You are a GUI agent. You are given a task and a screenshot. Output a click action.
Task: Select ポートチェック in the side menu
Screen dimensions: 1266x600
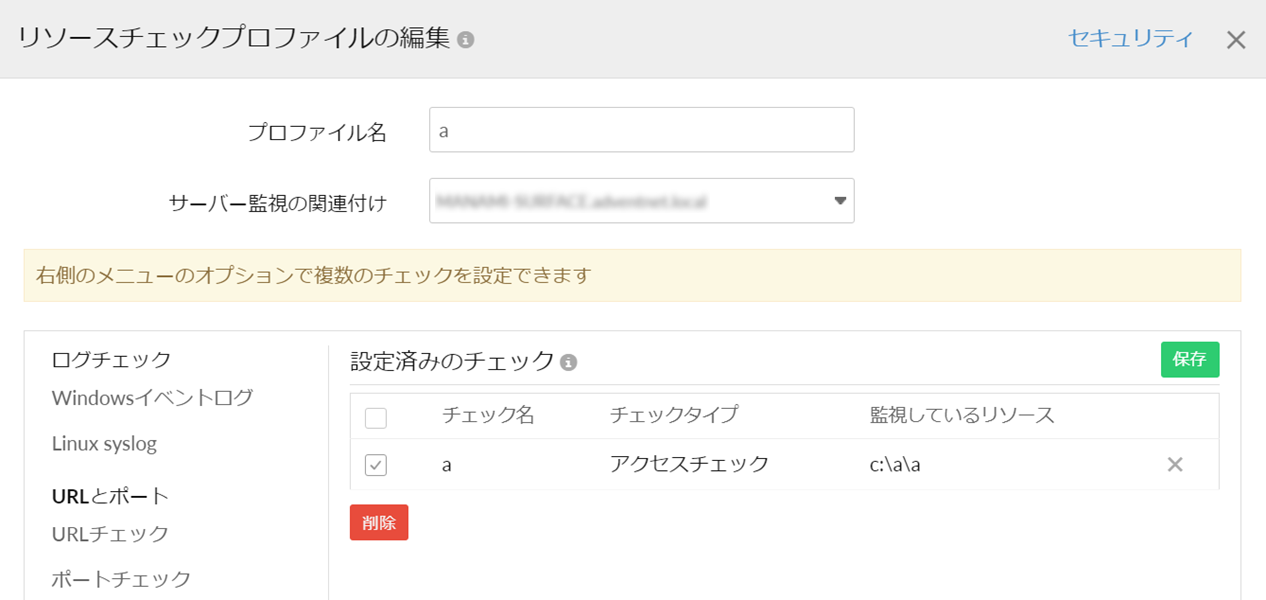[x=121, y=579]
